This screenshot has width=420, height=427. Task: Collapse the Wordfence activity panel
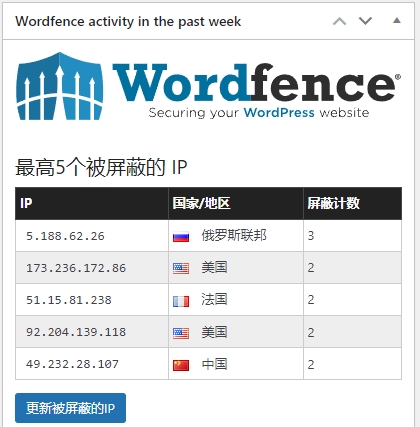click(396, 21)
